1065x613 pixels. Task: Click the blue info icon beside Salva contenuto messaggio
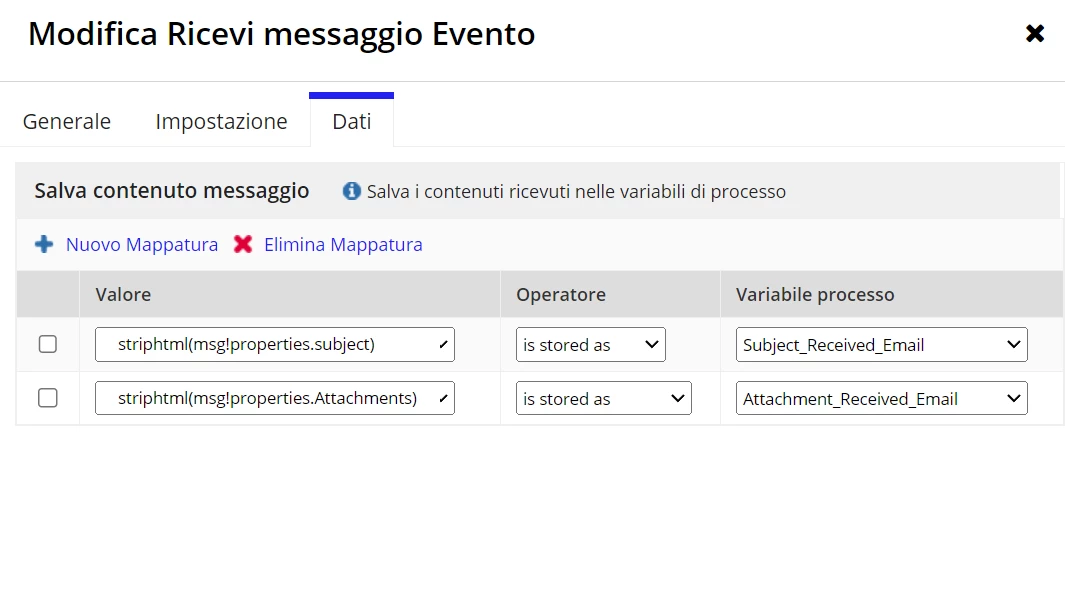point(351,191)
